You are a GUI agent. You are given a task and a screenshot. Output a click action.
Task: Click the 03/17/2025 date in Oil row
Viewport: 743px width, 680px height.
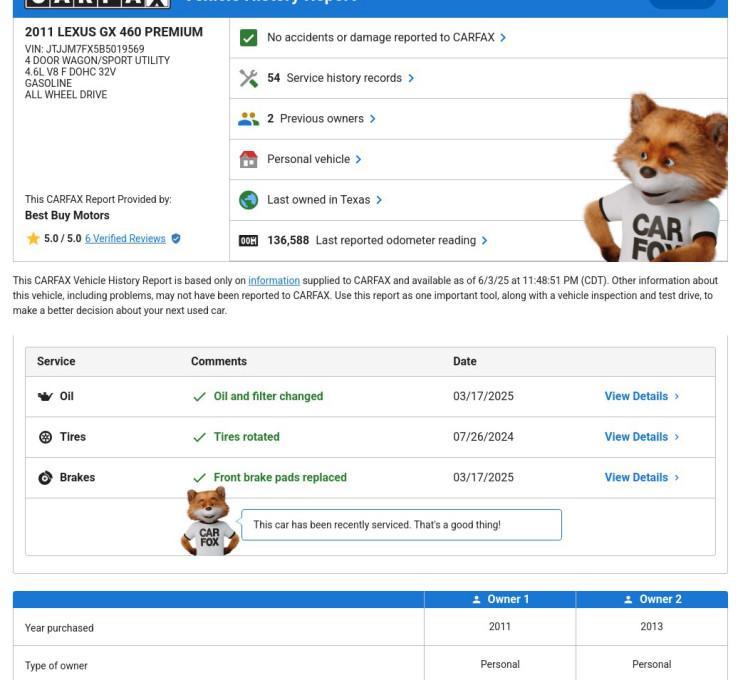(483, 396)
